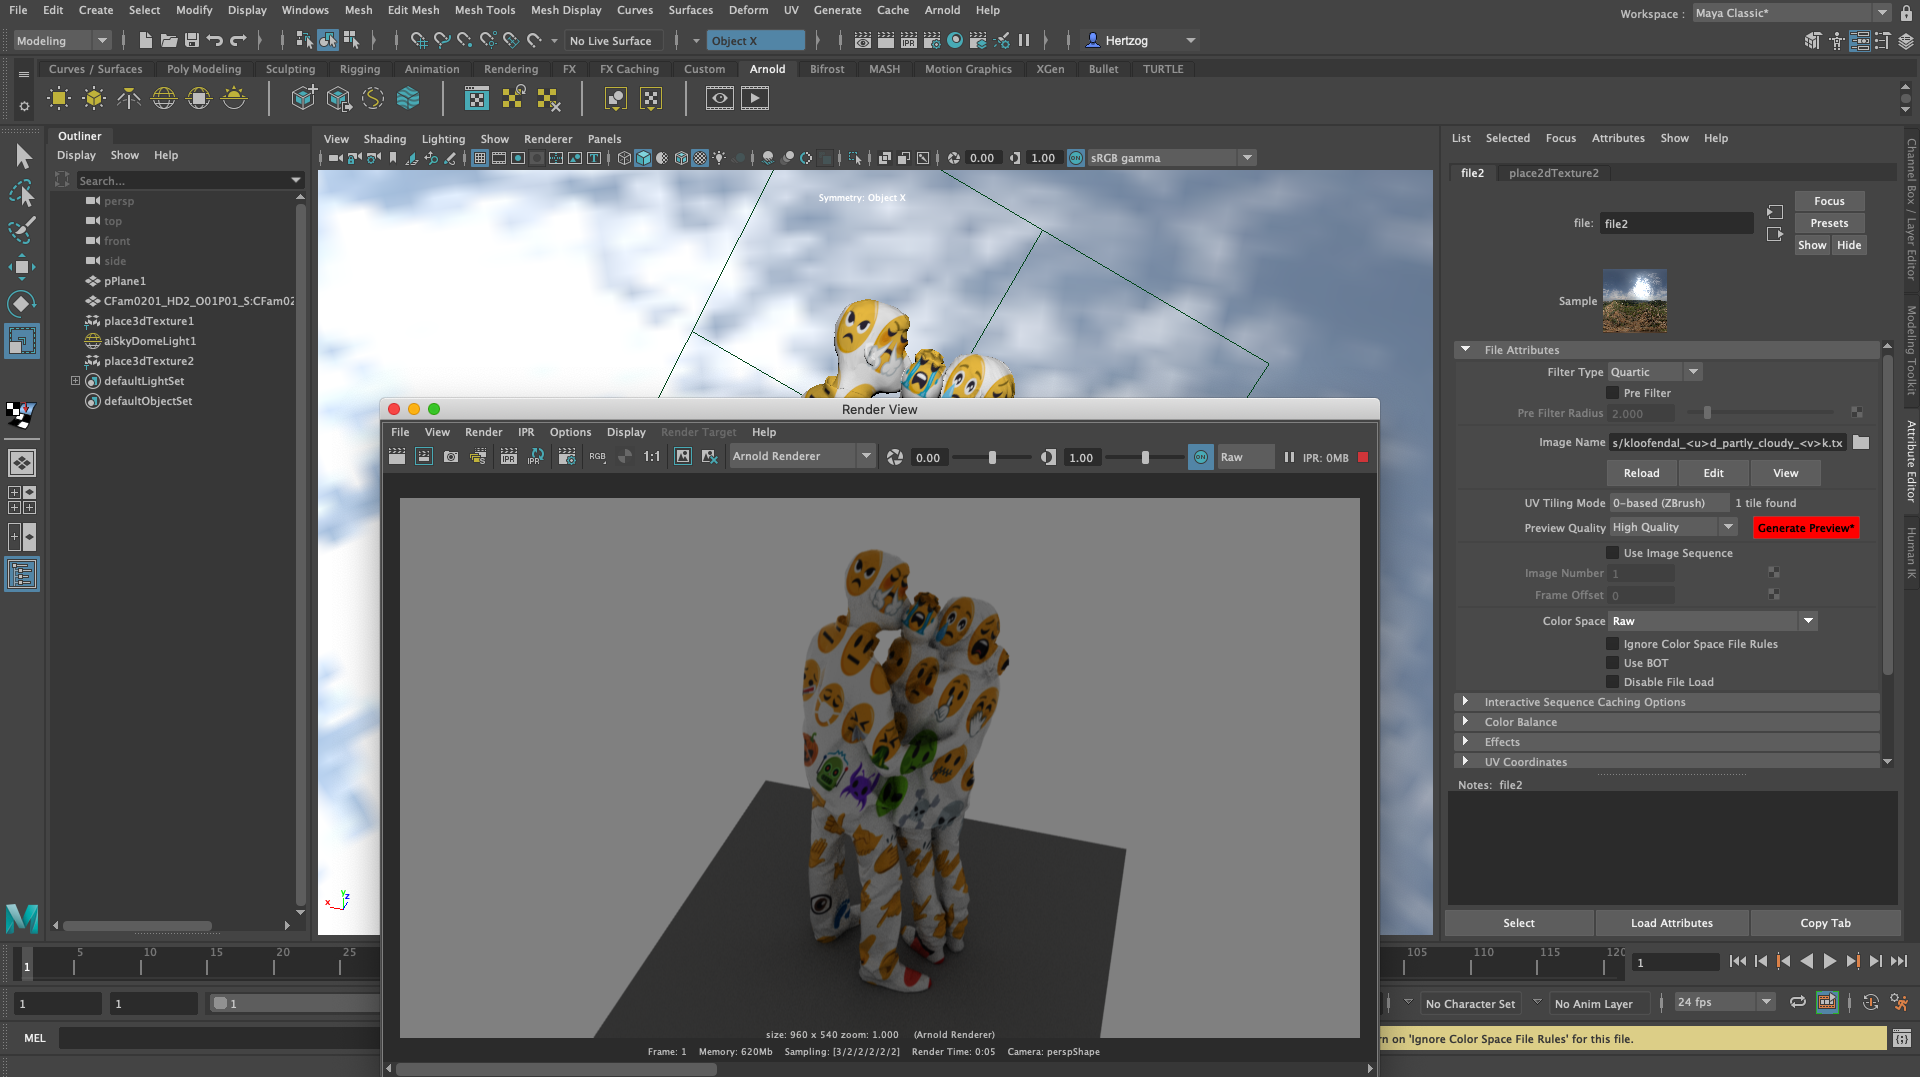The width and height of the screenshot is (1920, 1077).
Task: Open the Filter Type dropdown
Action: click(x=1694, y=371)
